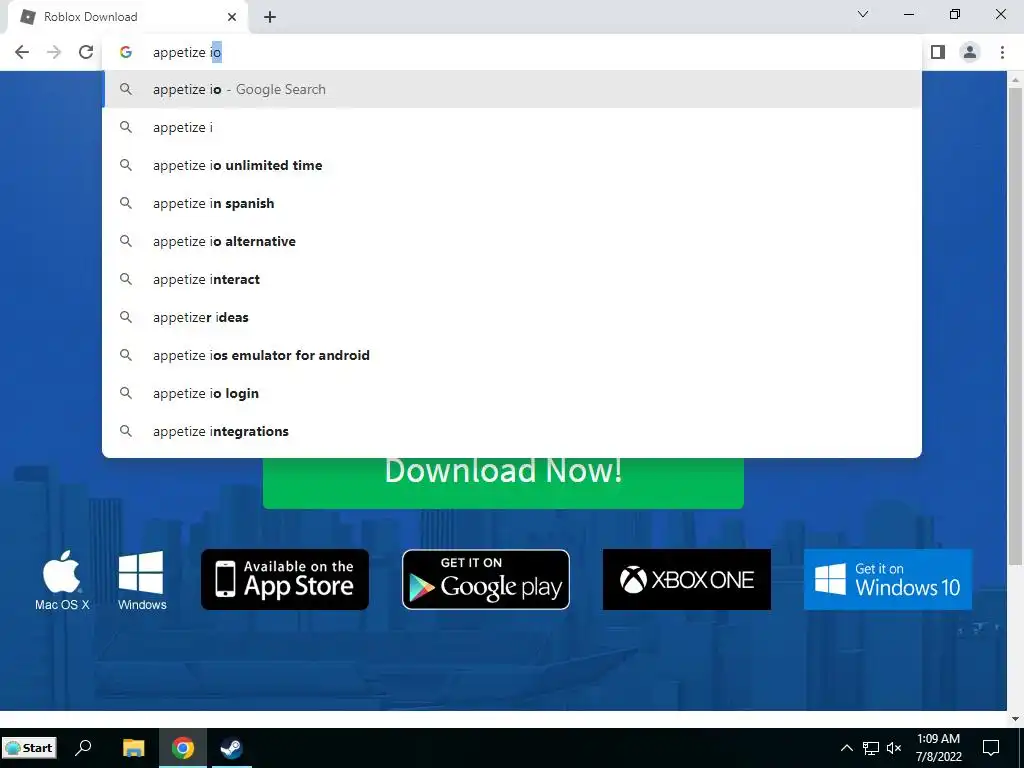Click the Mac OS X Apple icon
The image size is (1024, 768).
click(x=62, y=580)
